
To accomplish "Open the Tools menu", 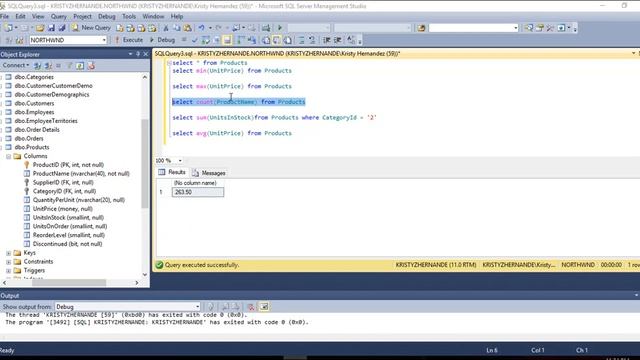I will pyautogui.click(x=129, y=16).
